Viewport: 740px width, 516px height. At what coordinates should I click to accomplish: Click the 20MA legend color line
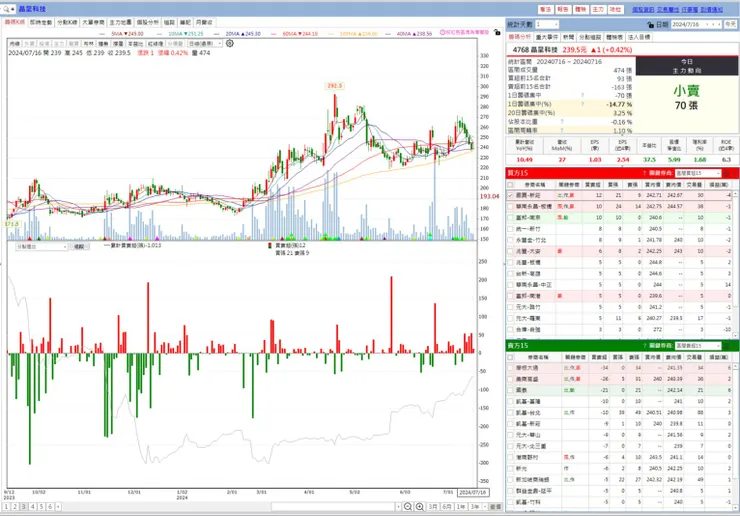click(x=217, y=34)
